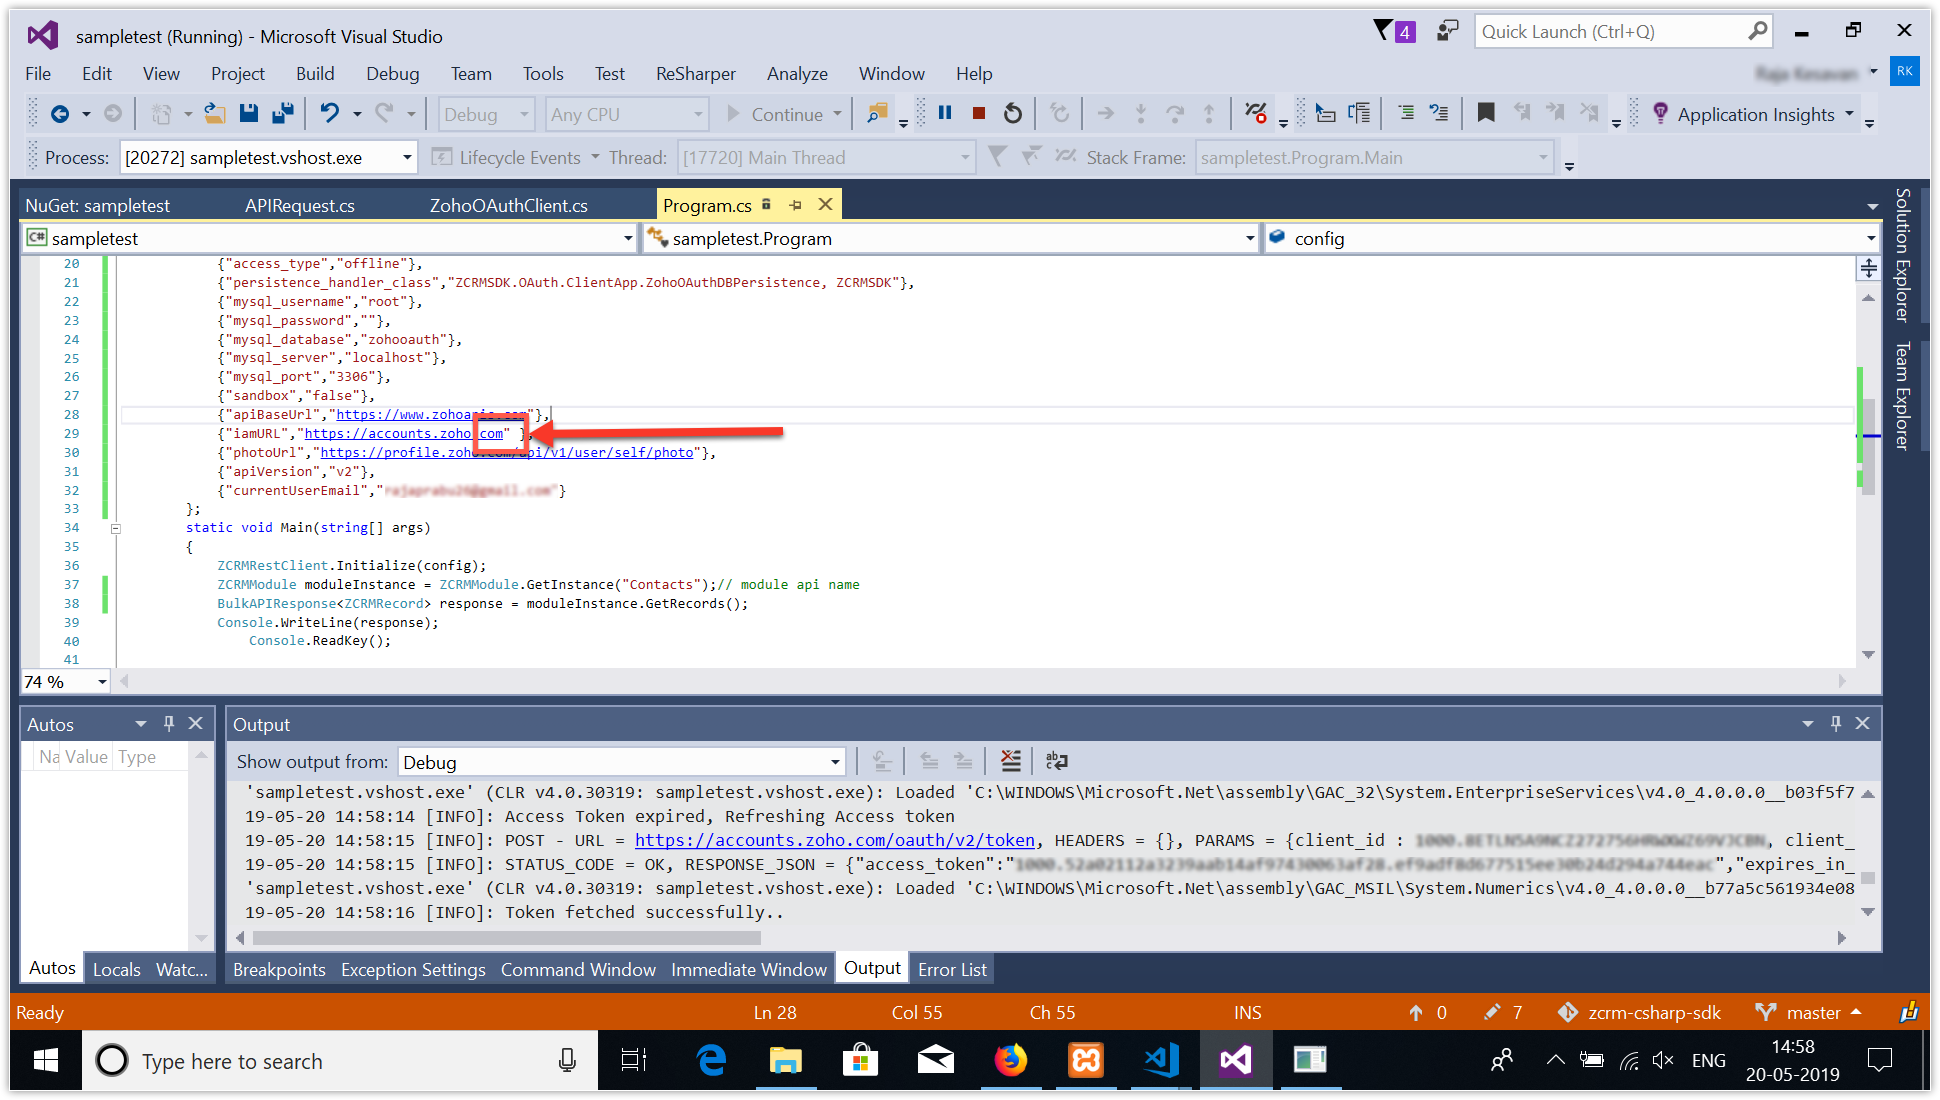1940x1100 pixels.
Task: Switch to the Locals tab
Action: [117, 969]
